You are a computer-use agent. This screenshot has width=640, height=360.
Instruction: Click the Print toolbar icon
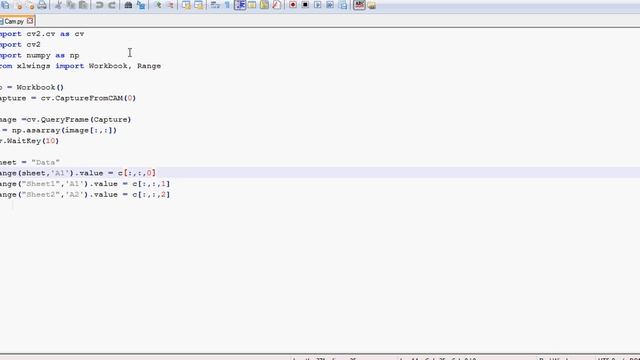pyautogui.click(x=42, y=5)
